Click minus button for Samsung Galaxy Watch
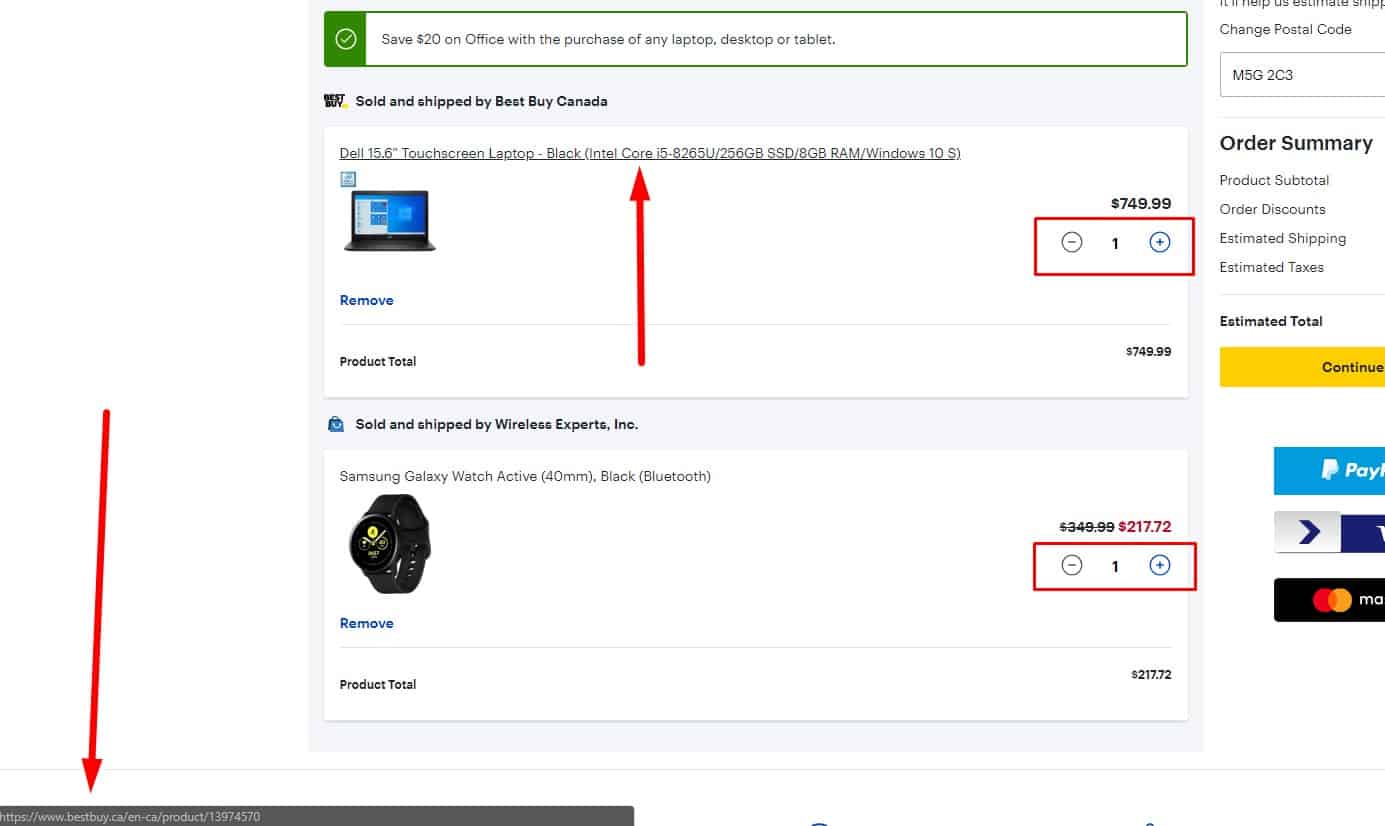Image resolution: width=1385 pixels, height=826 pixels. (1071, 566)
